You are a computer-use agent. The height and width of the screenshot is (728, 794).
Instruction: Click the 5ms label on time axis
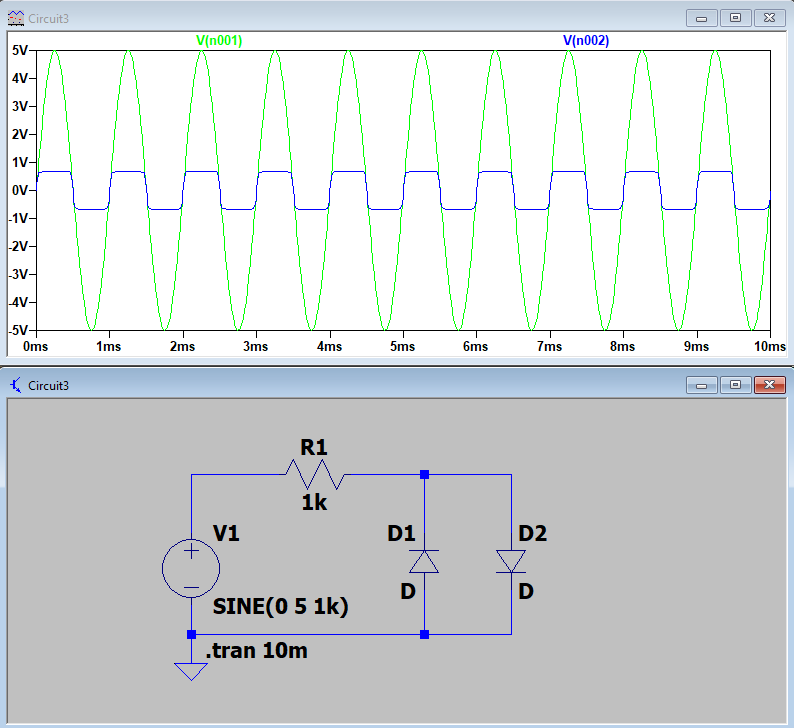point(402,346)
